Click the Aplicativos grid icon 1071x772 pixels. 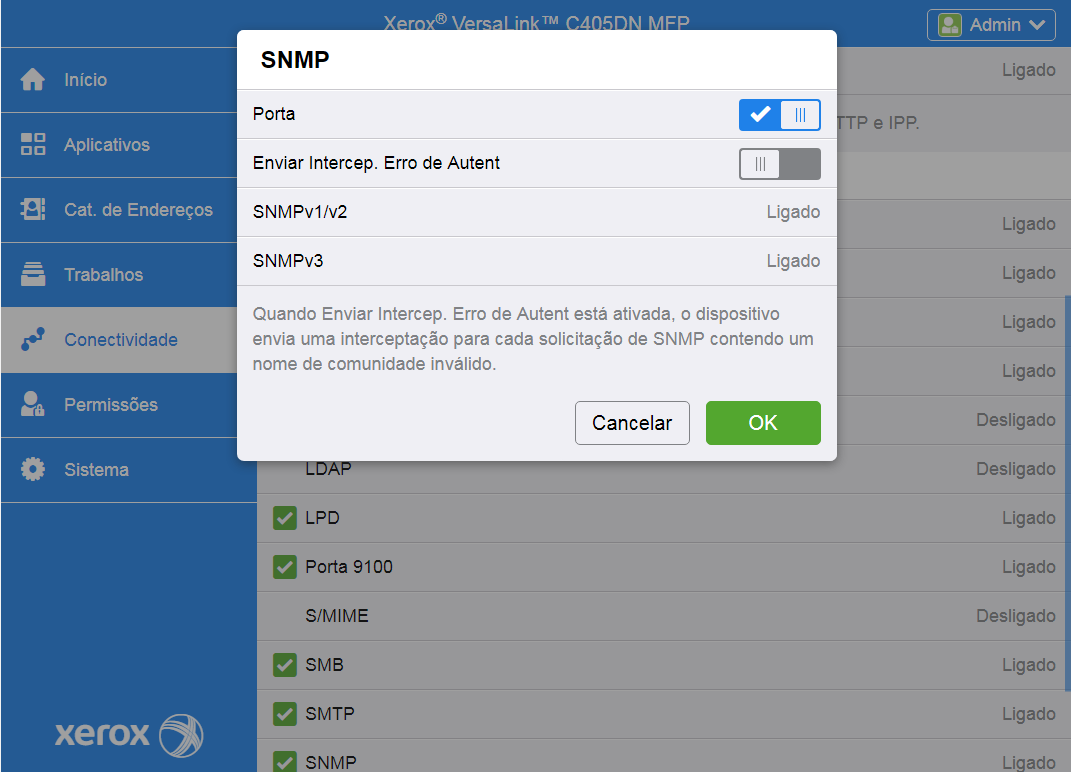click(33, 145)
